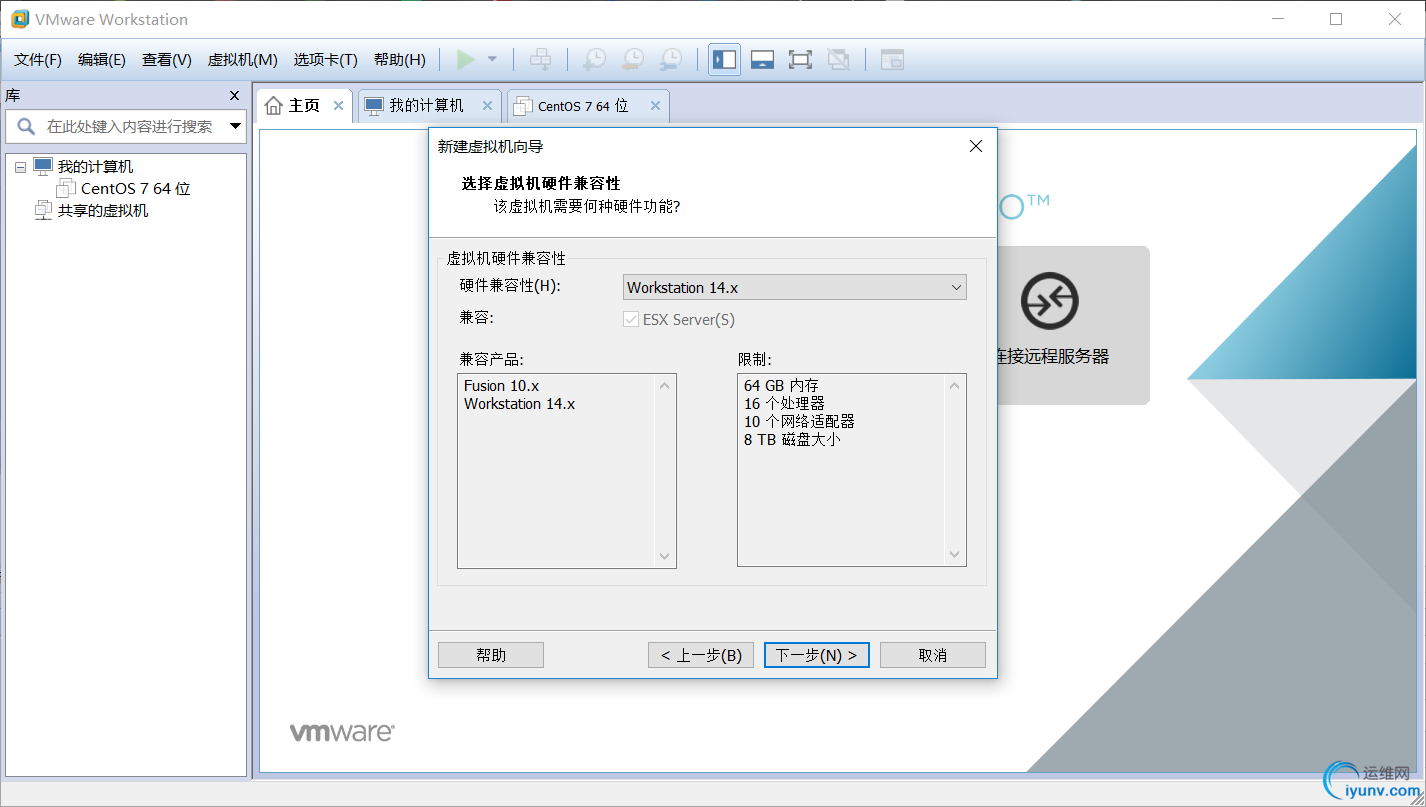Click the console view toolbar icon
The height and width of the screenshot is (807, 1426).
coord(892,60)
